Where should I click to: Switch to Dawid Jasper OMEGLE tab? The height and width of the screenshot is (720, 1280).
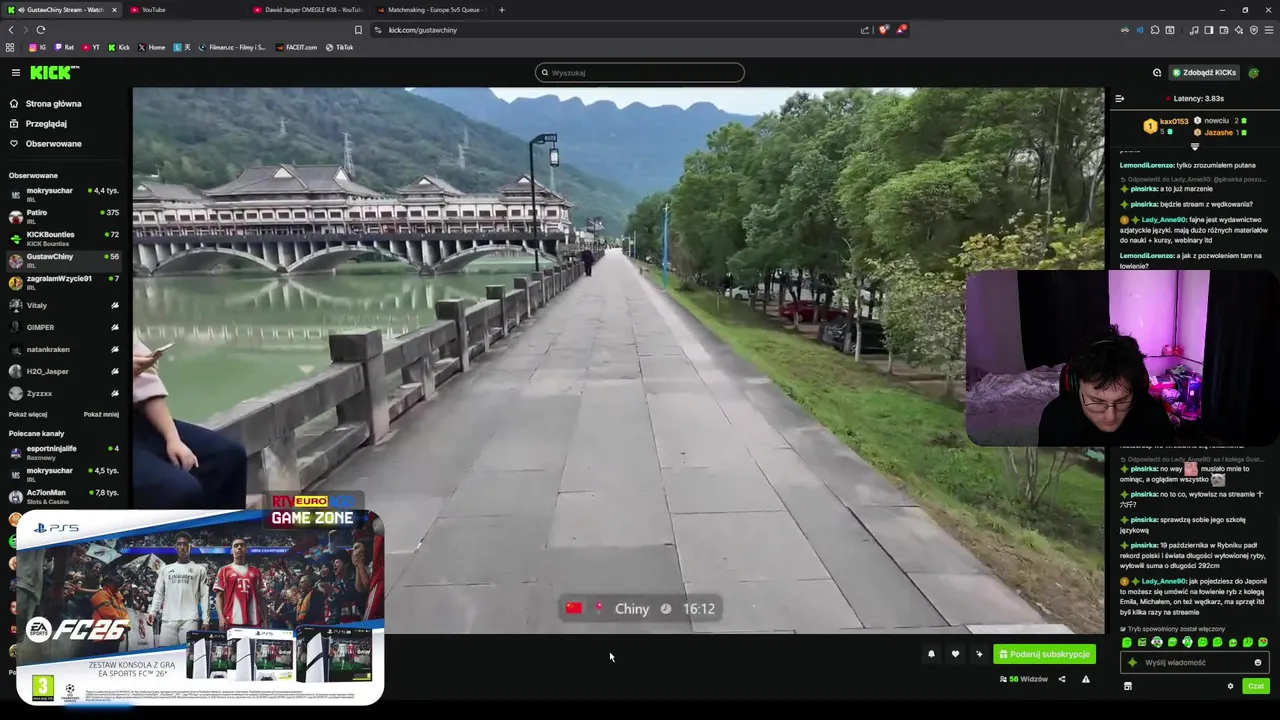tap(308, 10)
